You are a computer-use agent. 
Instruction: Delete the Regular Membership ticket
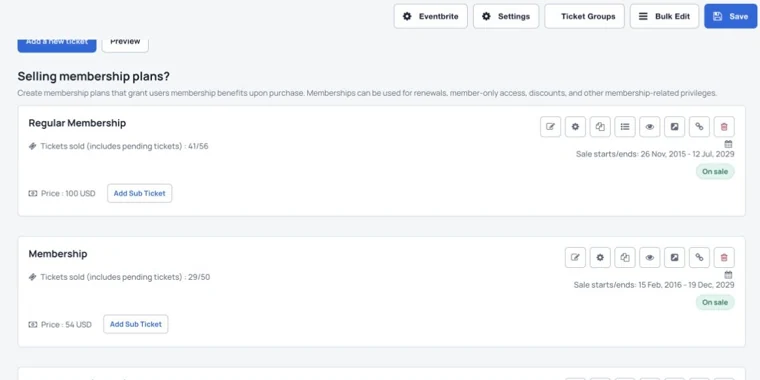click(x=724, y=127)
